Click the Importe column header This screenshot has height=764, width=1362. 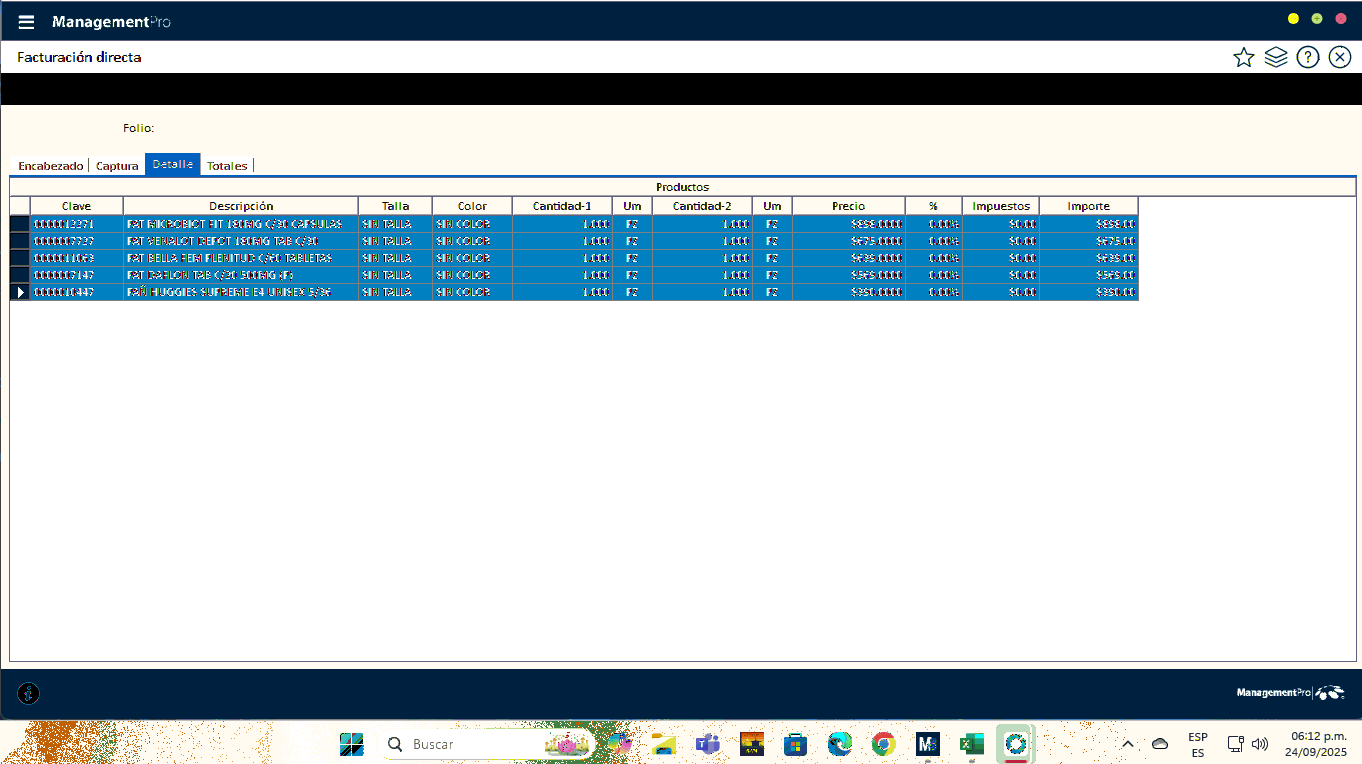[1088, 206]
